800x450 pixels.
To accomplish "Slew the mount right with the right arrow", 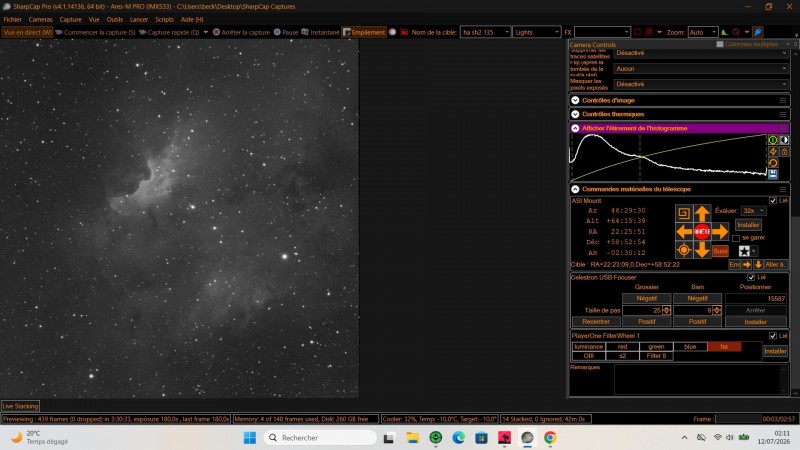I will (x=720, y=232).
